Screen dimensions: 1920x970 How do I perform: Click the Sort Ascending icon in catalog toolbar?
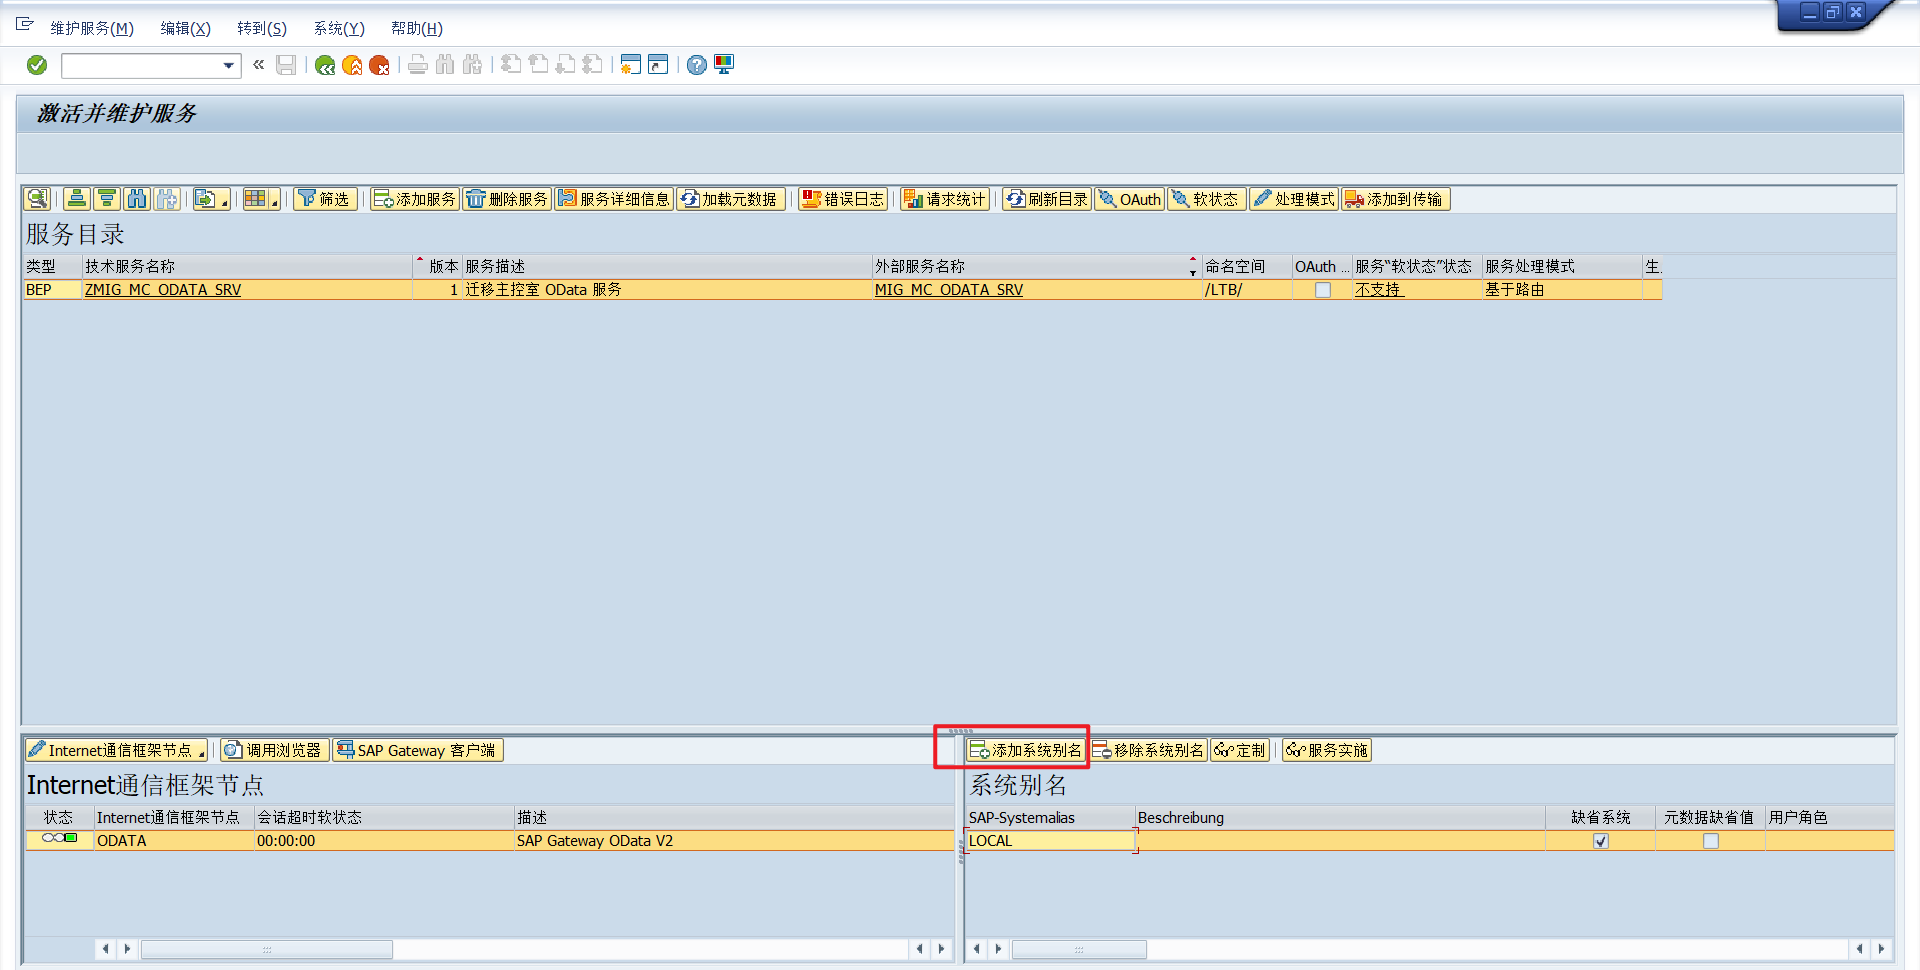pos(77,199)
